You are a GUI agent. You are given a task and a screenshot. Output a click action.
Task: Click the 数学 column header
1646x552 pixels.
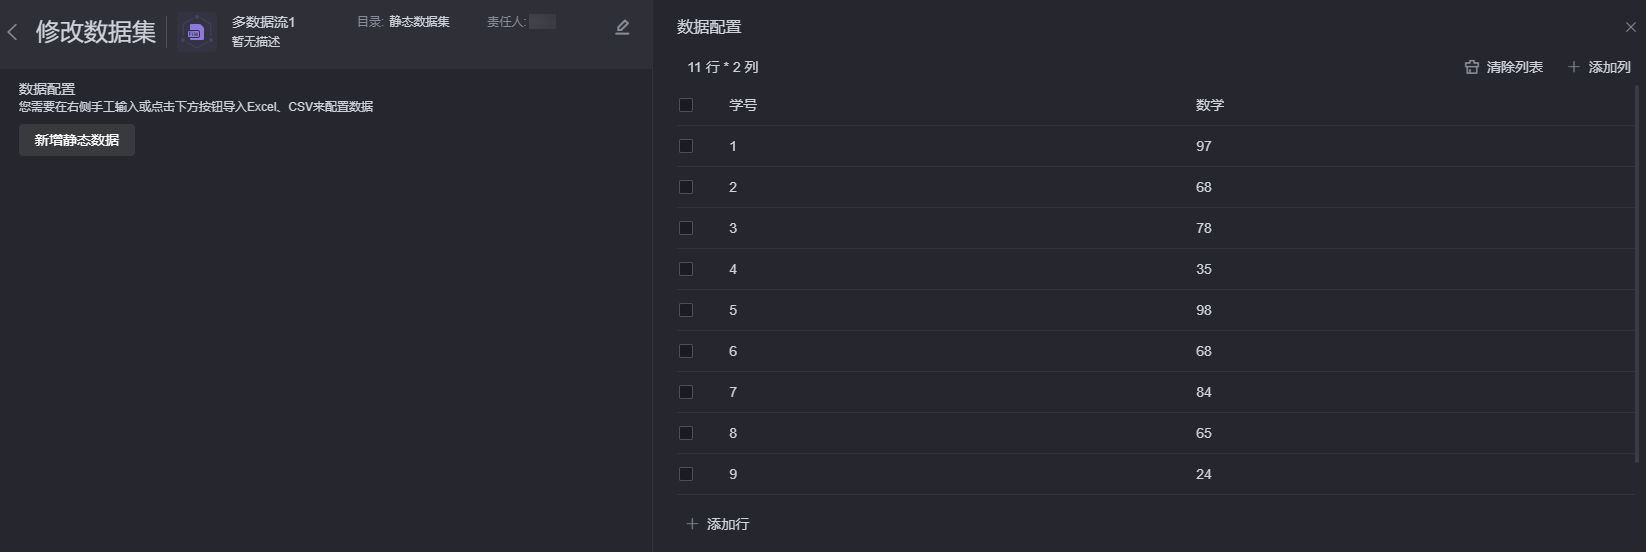pos(1210,105)
